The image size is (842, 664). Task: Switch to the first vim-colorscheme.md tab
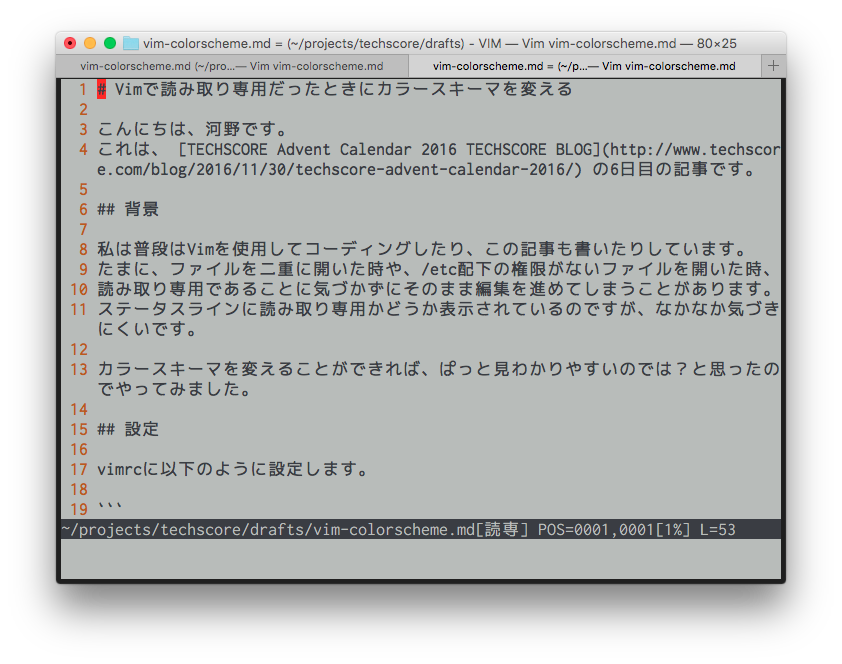232,66
